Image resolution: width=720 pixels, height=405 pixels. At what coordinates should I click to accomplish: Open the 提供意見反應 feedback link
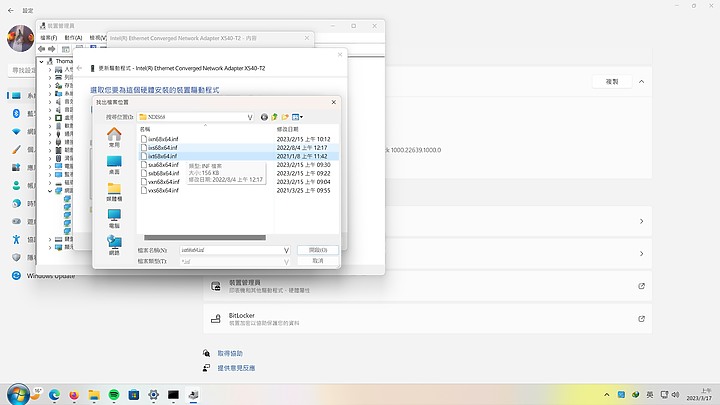(236, 368)
